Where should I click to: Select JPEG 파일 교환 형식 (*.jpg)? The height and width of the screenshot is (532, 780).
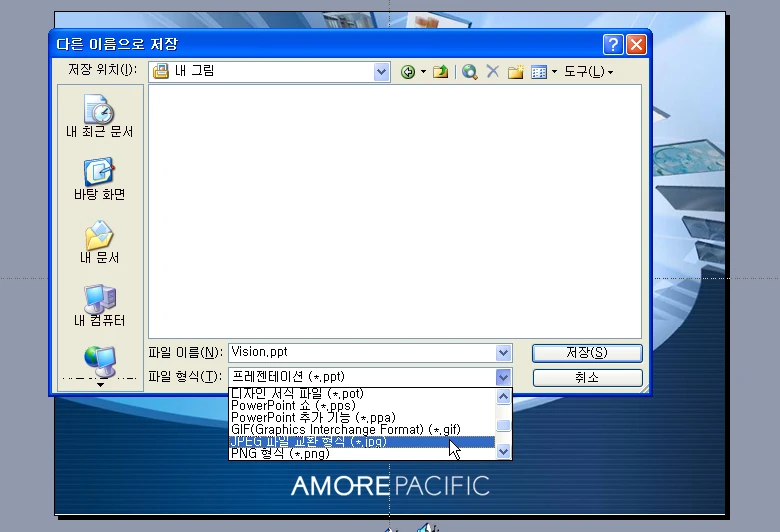coord(362,441)
